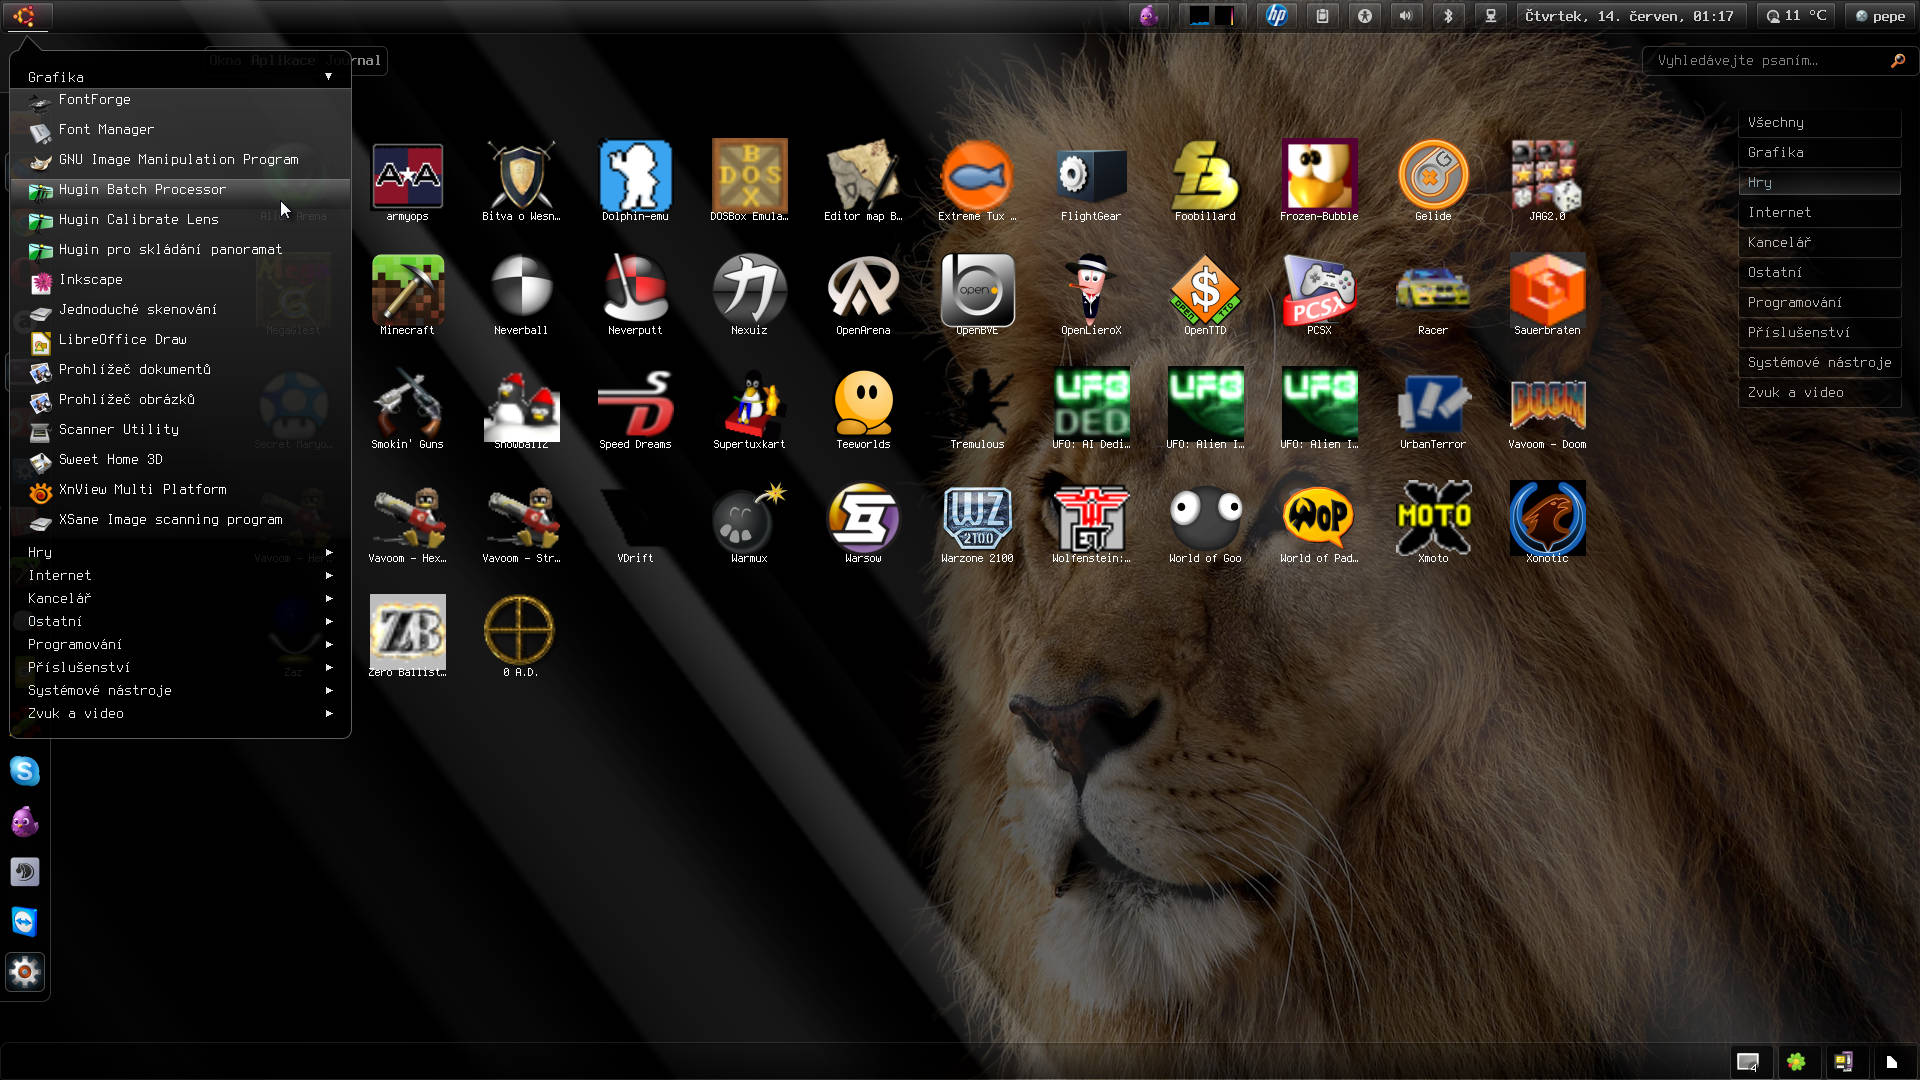Launch OpenArena game icon

point(863,290)
